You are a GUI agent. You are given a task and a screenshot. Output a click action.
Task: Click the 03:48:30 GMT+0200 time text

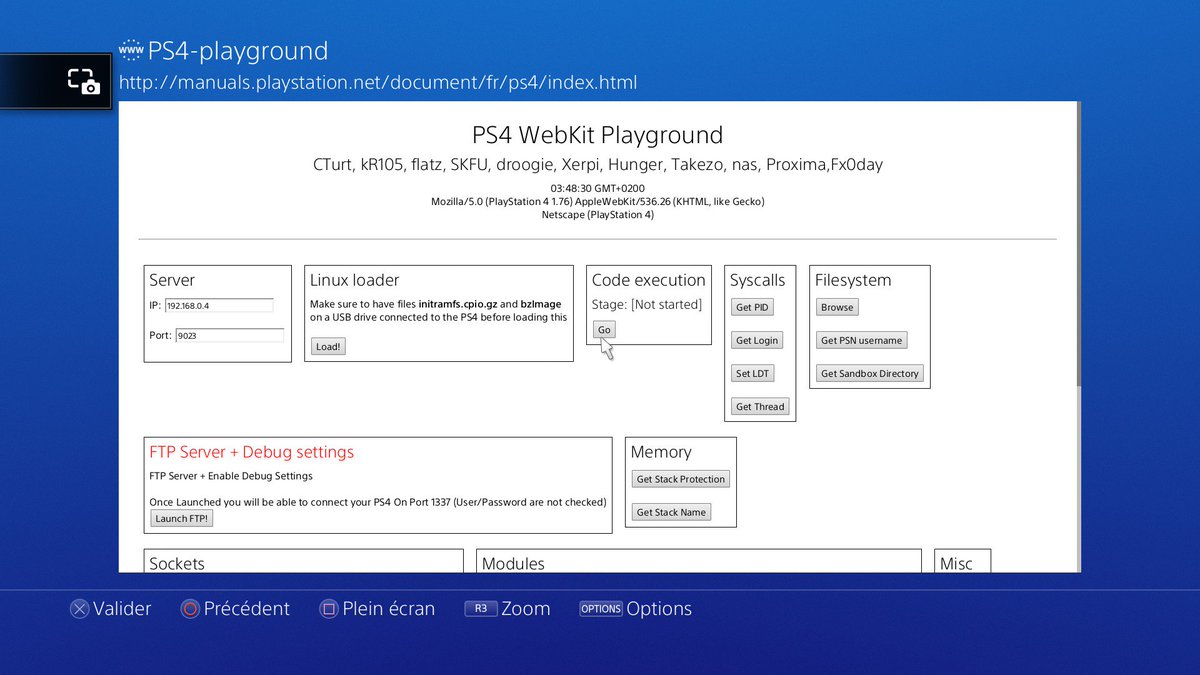click(x=597, y=188)
